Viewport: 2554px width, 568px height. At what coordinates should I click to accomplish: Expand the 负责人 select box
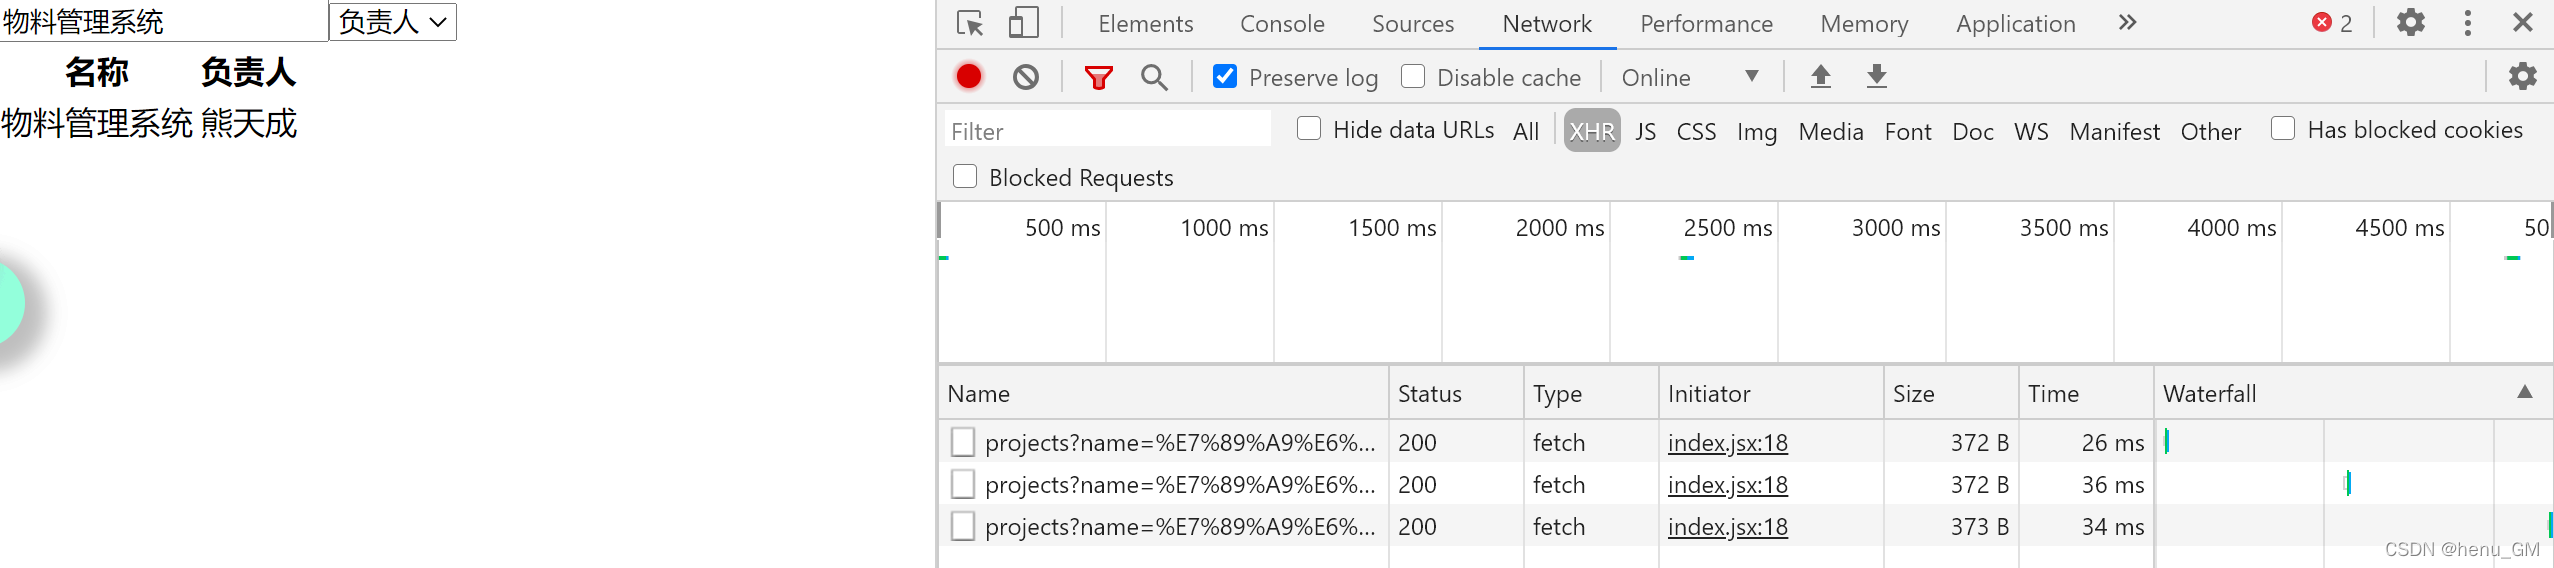pyautogui.click(x=393, y=22)
